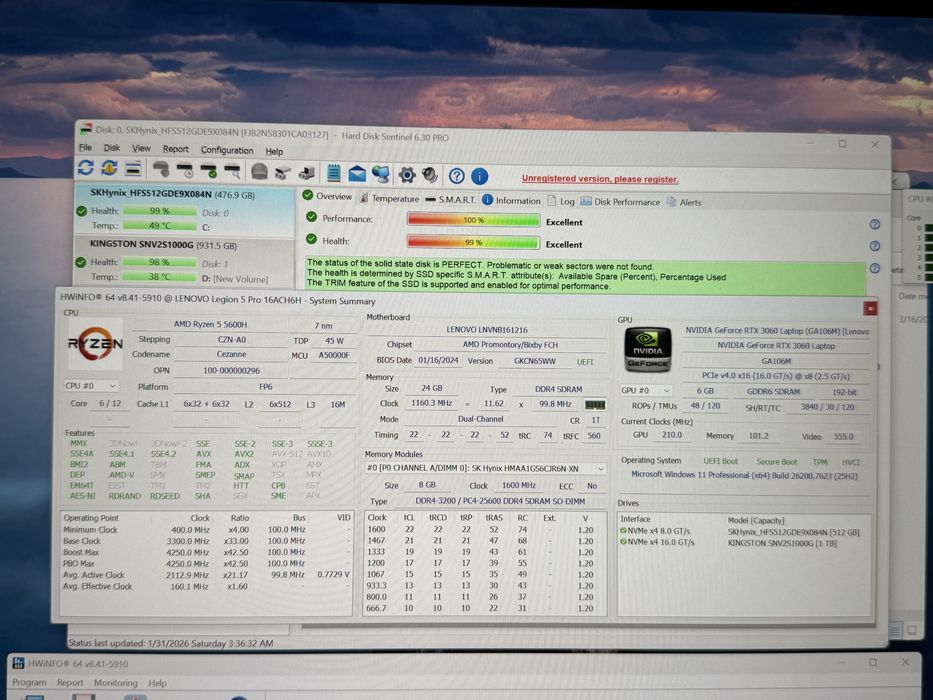This screenshot has height=700, width=933.
Task: Click the 'LENOVO LNVNB161216' motherboard field
Action: [487, 329]
